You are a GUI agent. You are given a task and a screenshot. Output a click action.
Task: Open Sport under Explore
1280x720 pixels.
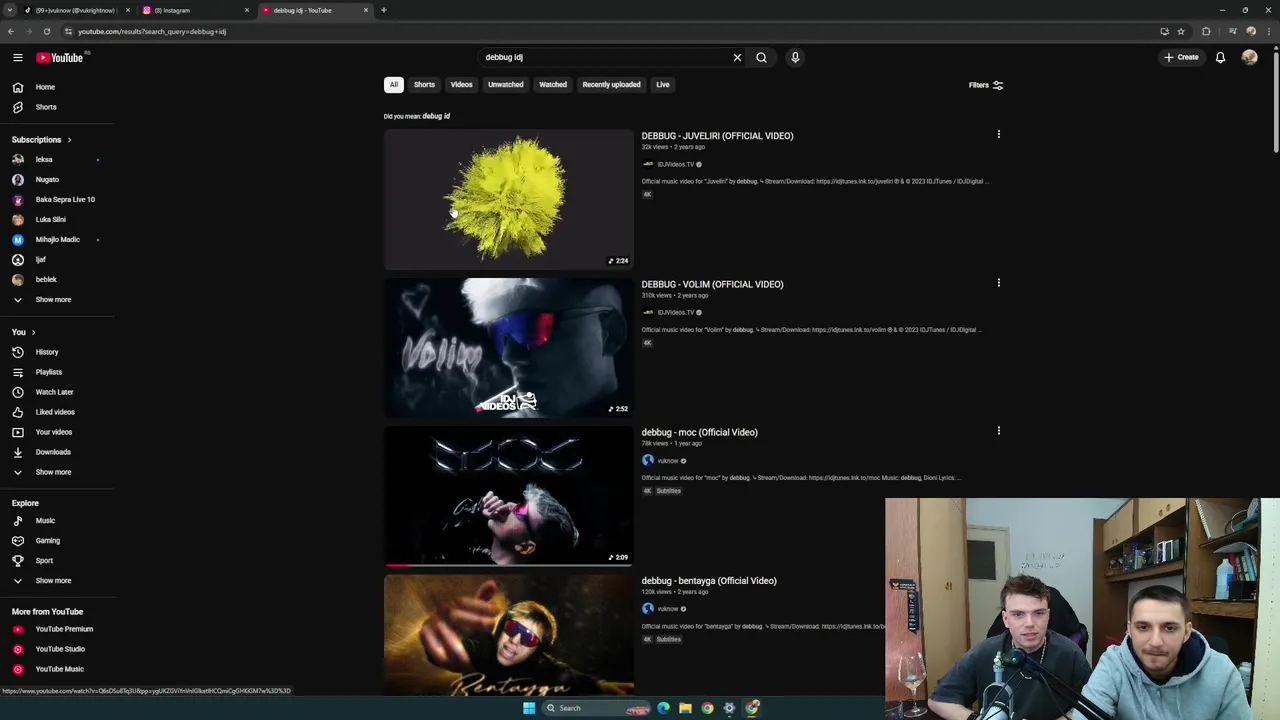click(56, 561)
